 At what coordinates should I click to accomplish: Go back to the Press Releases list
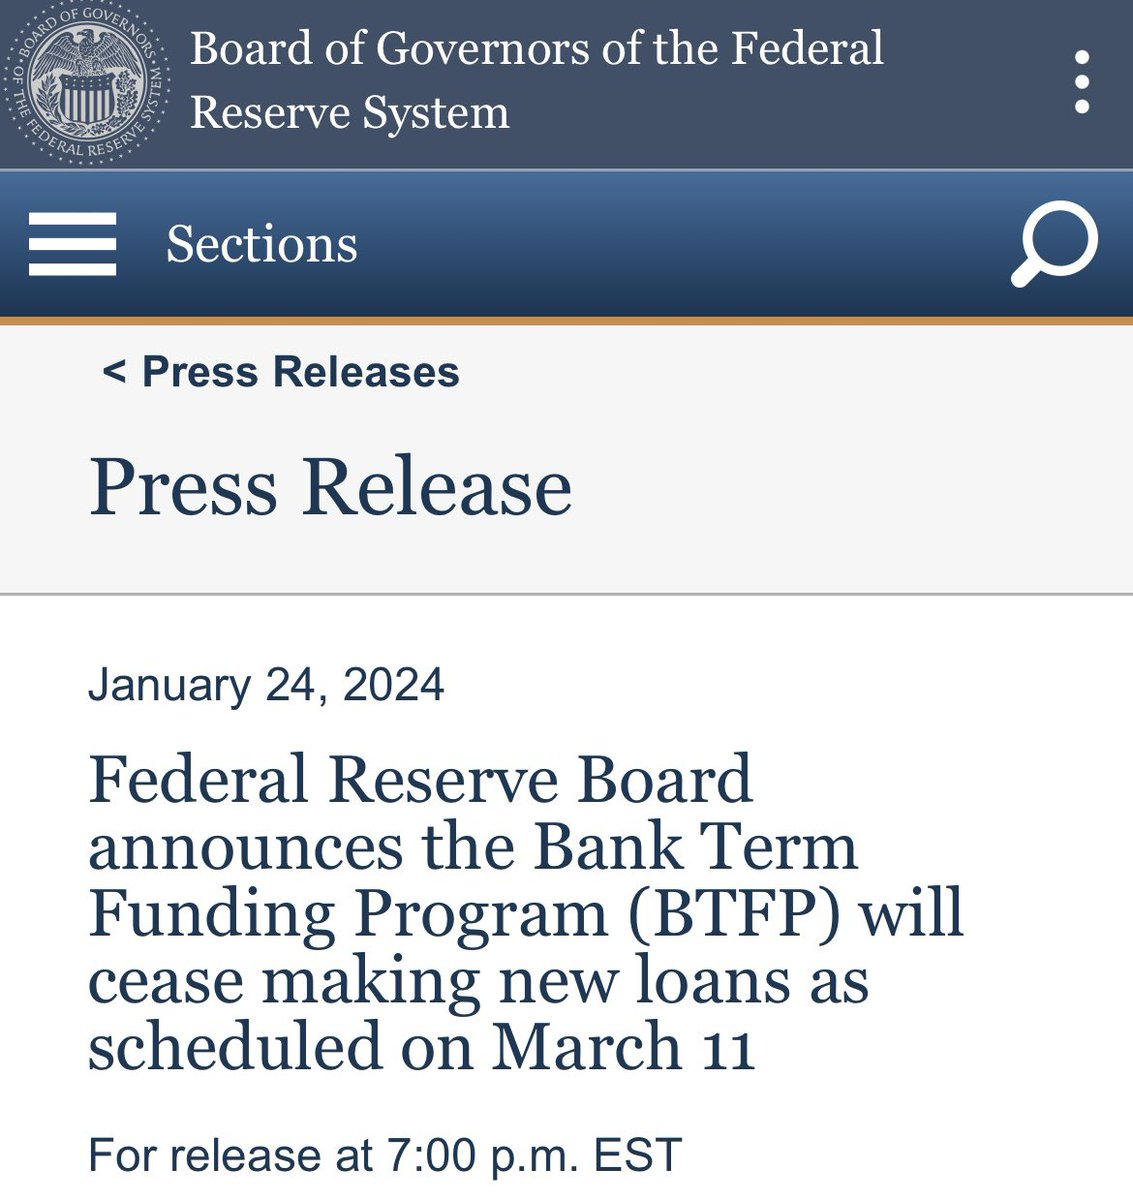[300, 372]
